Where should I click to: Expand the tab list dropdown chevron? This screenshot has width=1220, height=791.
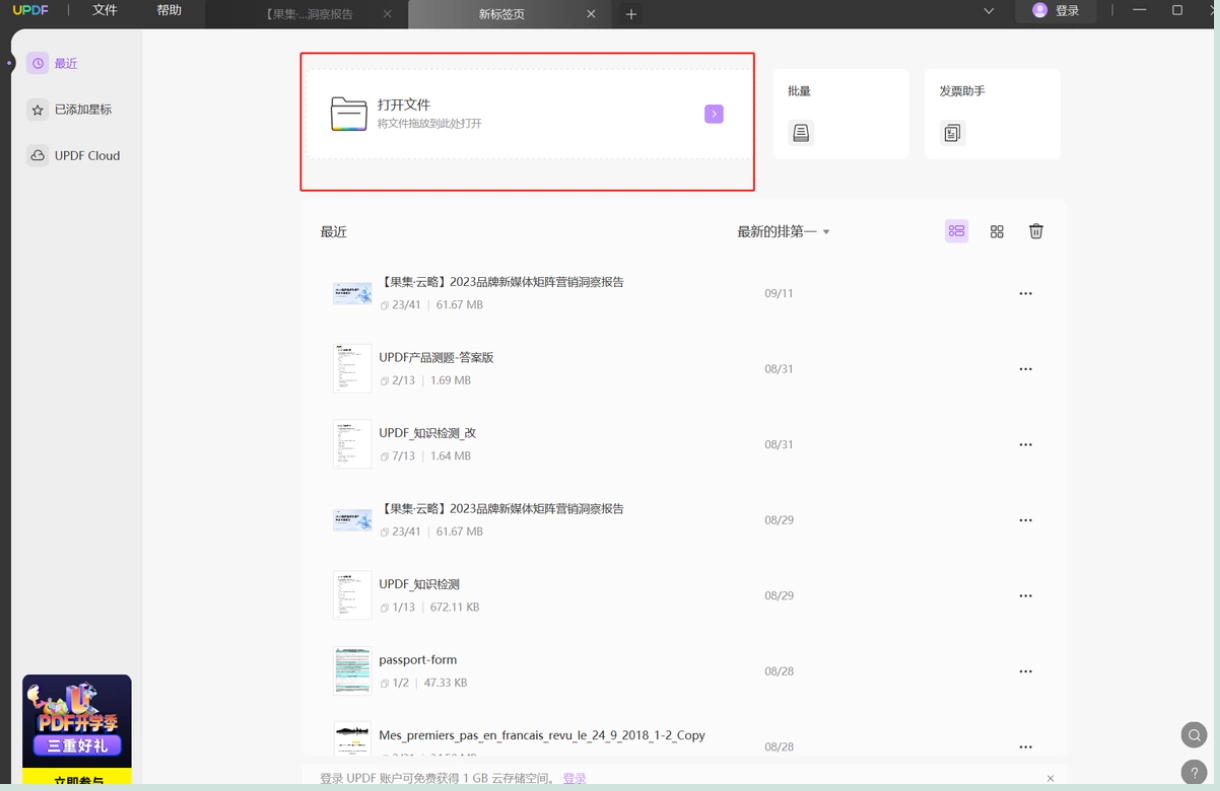point(989,11)
